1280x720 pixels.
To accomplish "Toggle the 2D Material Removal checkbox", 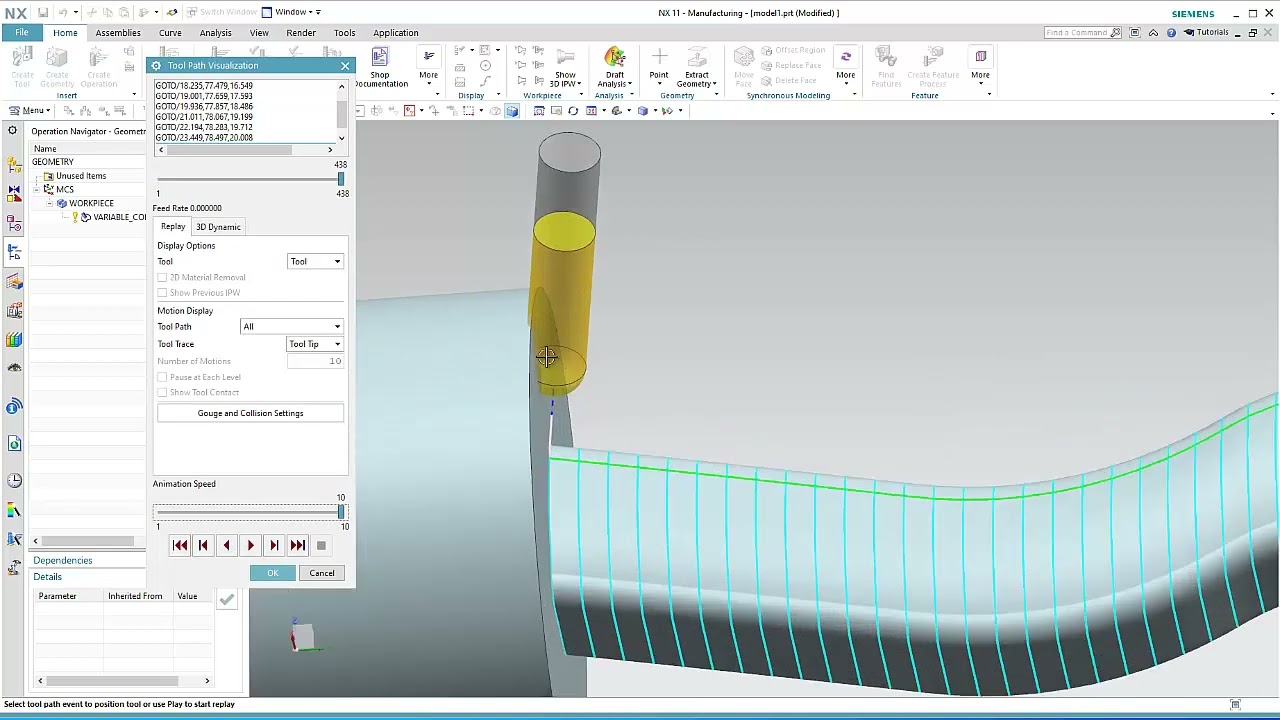I will (x=162, y=277).
